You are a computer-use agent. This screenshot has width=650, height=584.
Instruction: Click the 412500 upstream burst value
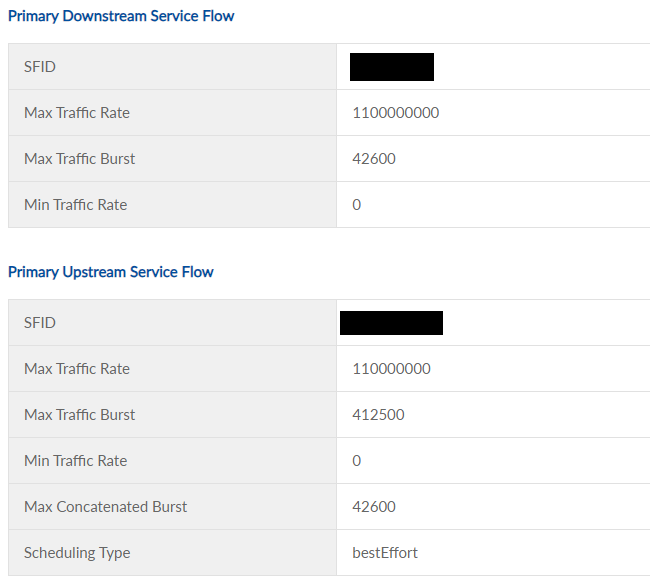point(379,415)
